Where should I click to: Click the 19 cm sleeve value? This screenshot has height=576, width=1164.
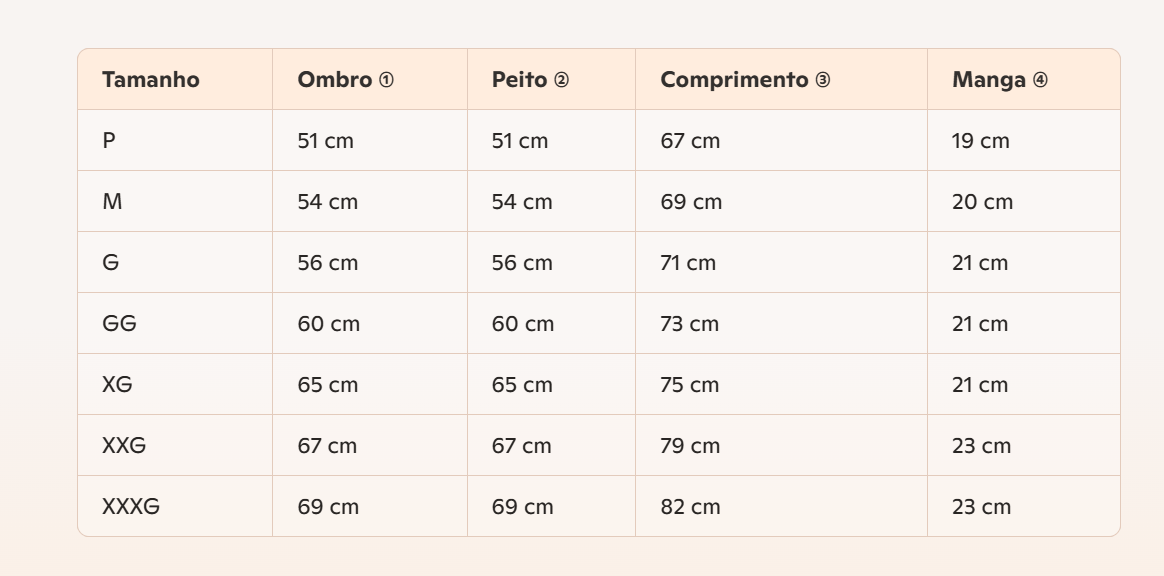[x=981, y=140]
